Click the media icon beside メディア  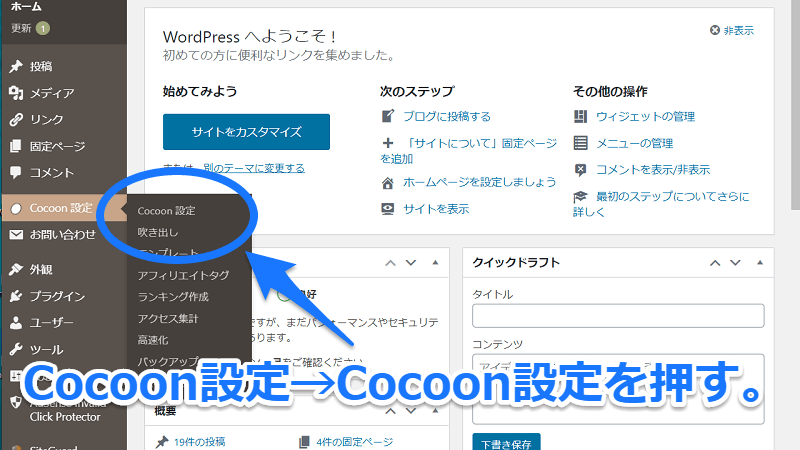point(15,93)
